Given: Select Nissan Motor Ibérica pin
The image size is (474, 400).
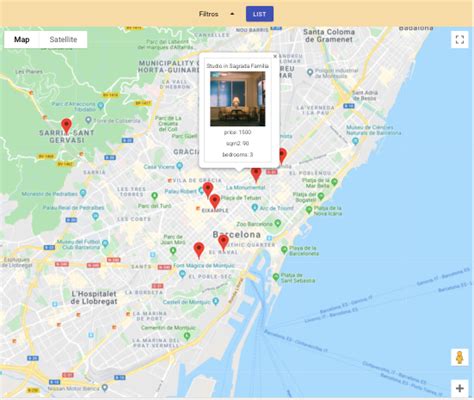Looking at the screenshot, I should (105, 388).
